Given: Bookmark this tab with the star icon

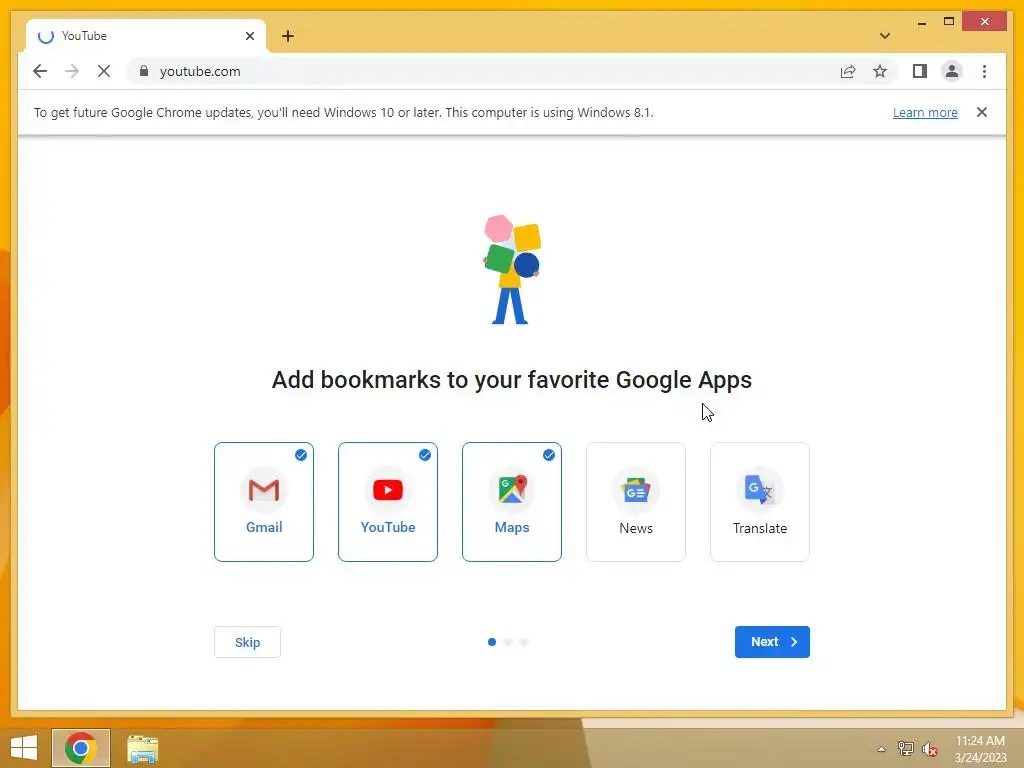Looking at the screenshot, I should coord(880,71).
